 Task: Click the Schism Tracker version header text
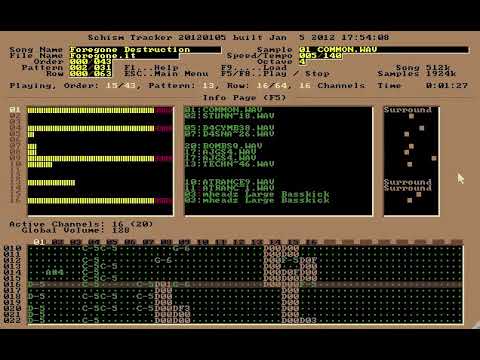pos(238,37)
